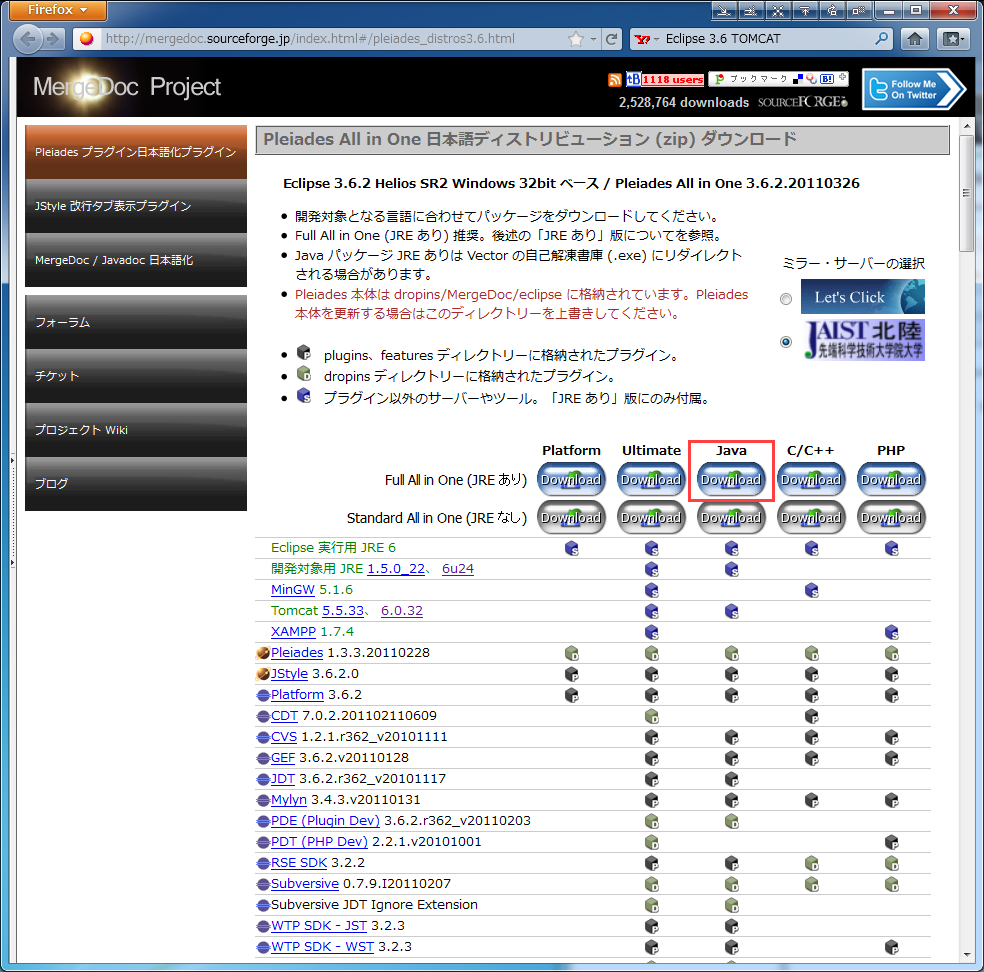Open MergeDoc / Javadoc 日本語化 menu item
The image size is (984, 972).
(x=136, y=260)
